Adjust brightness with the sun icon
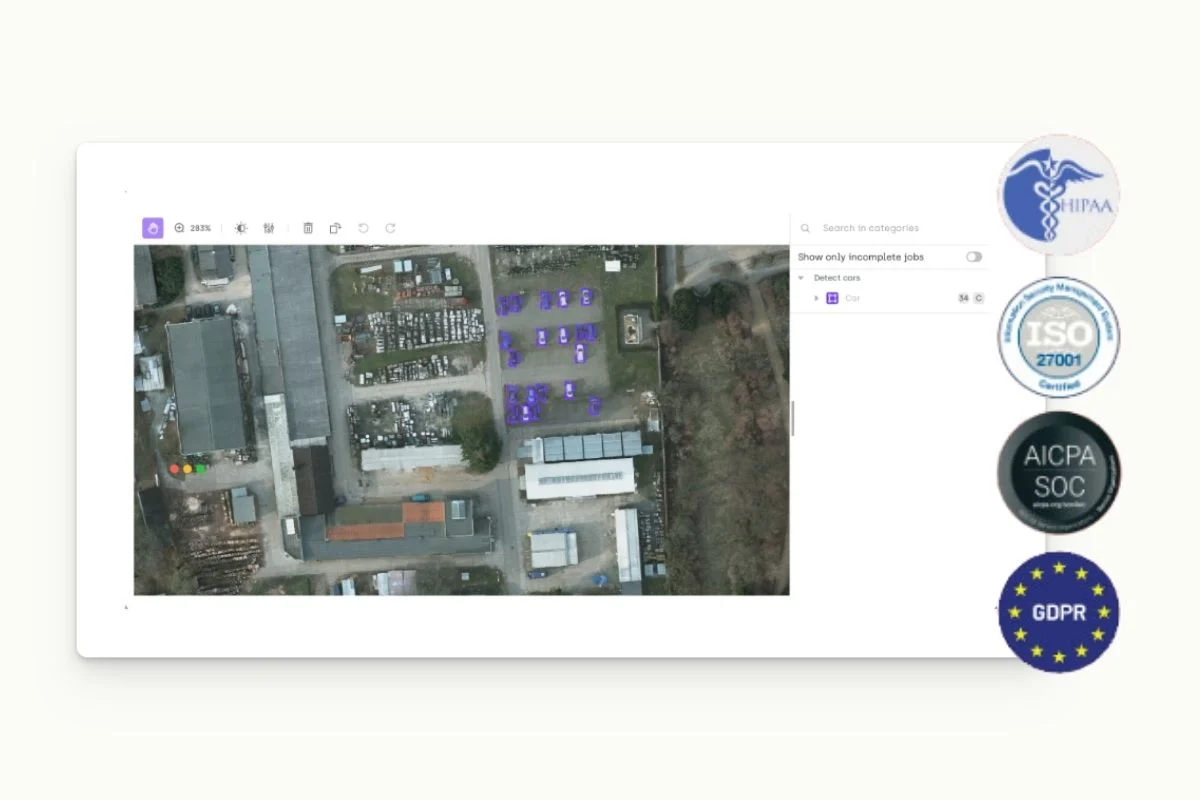 (x=241, y=228)
